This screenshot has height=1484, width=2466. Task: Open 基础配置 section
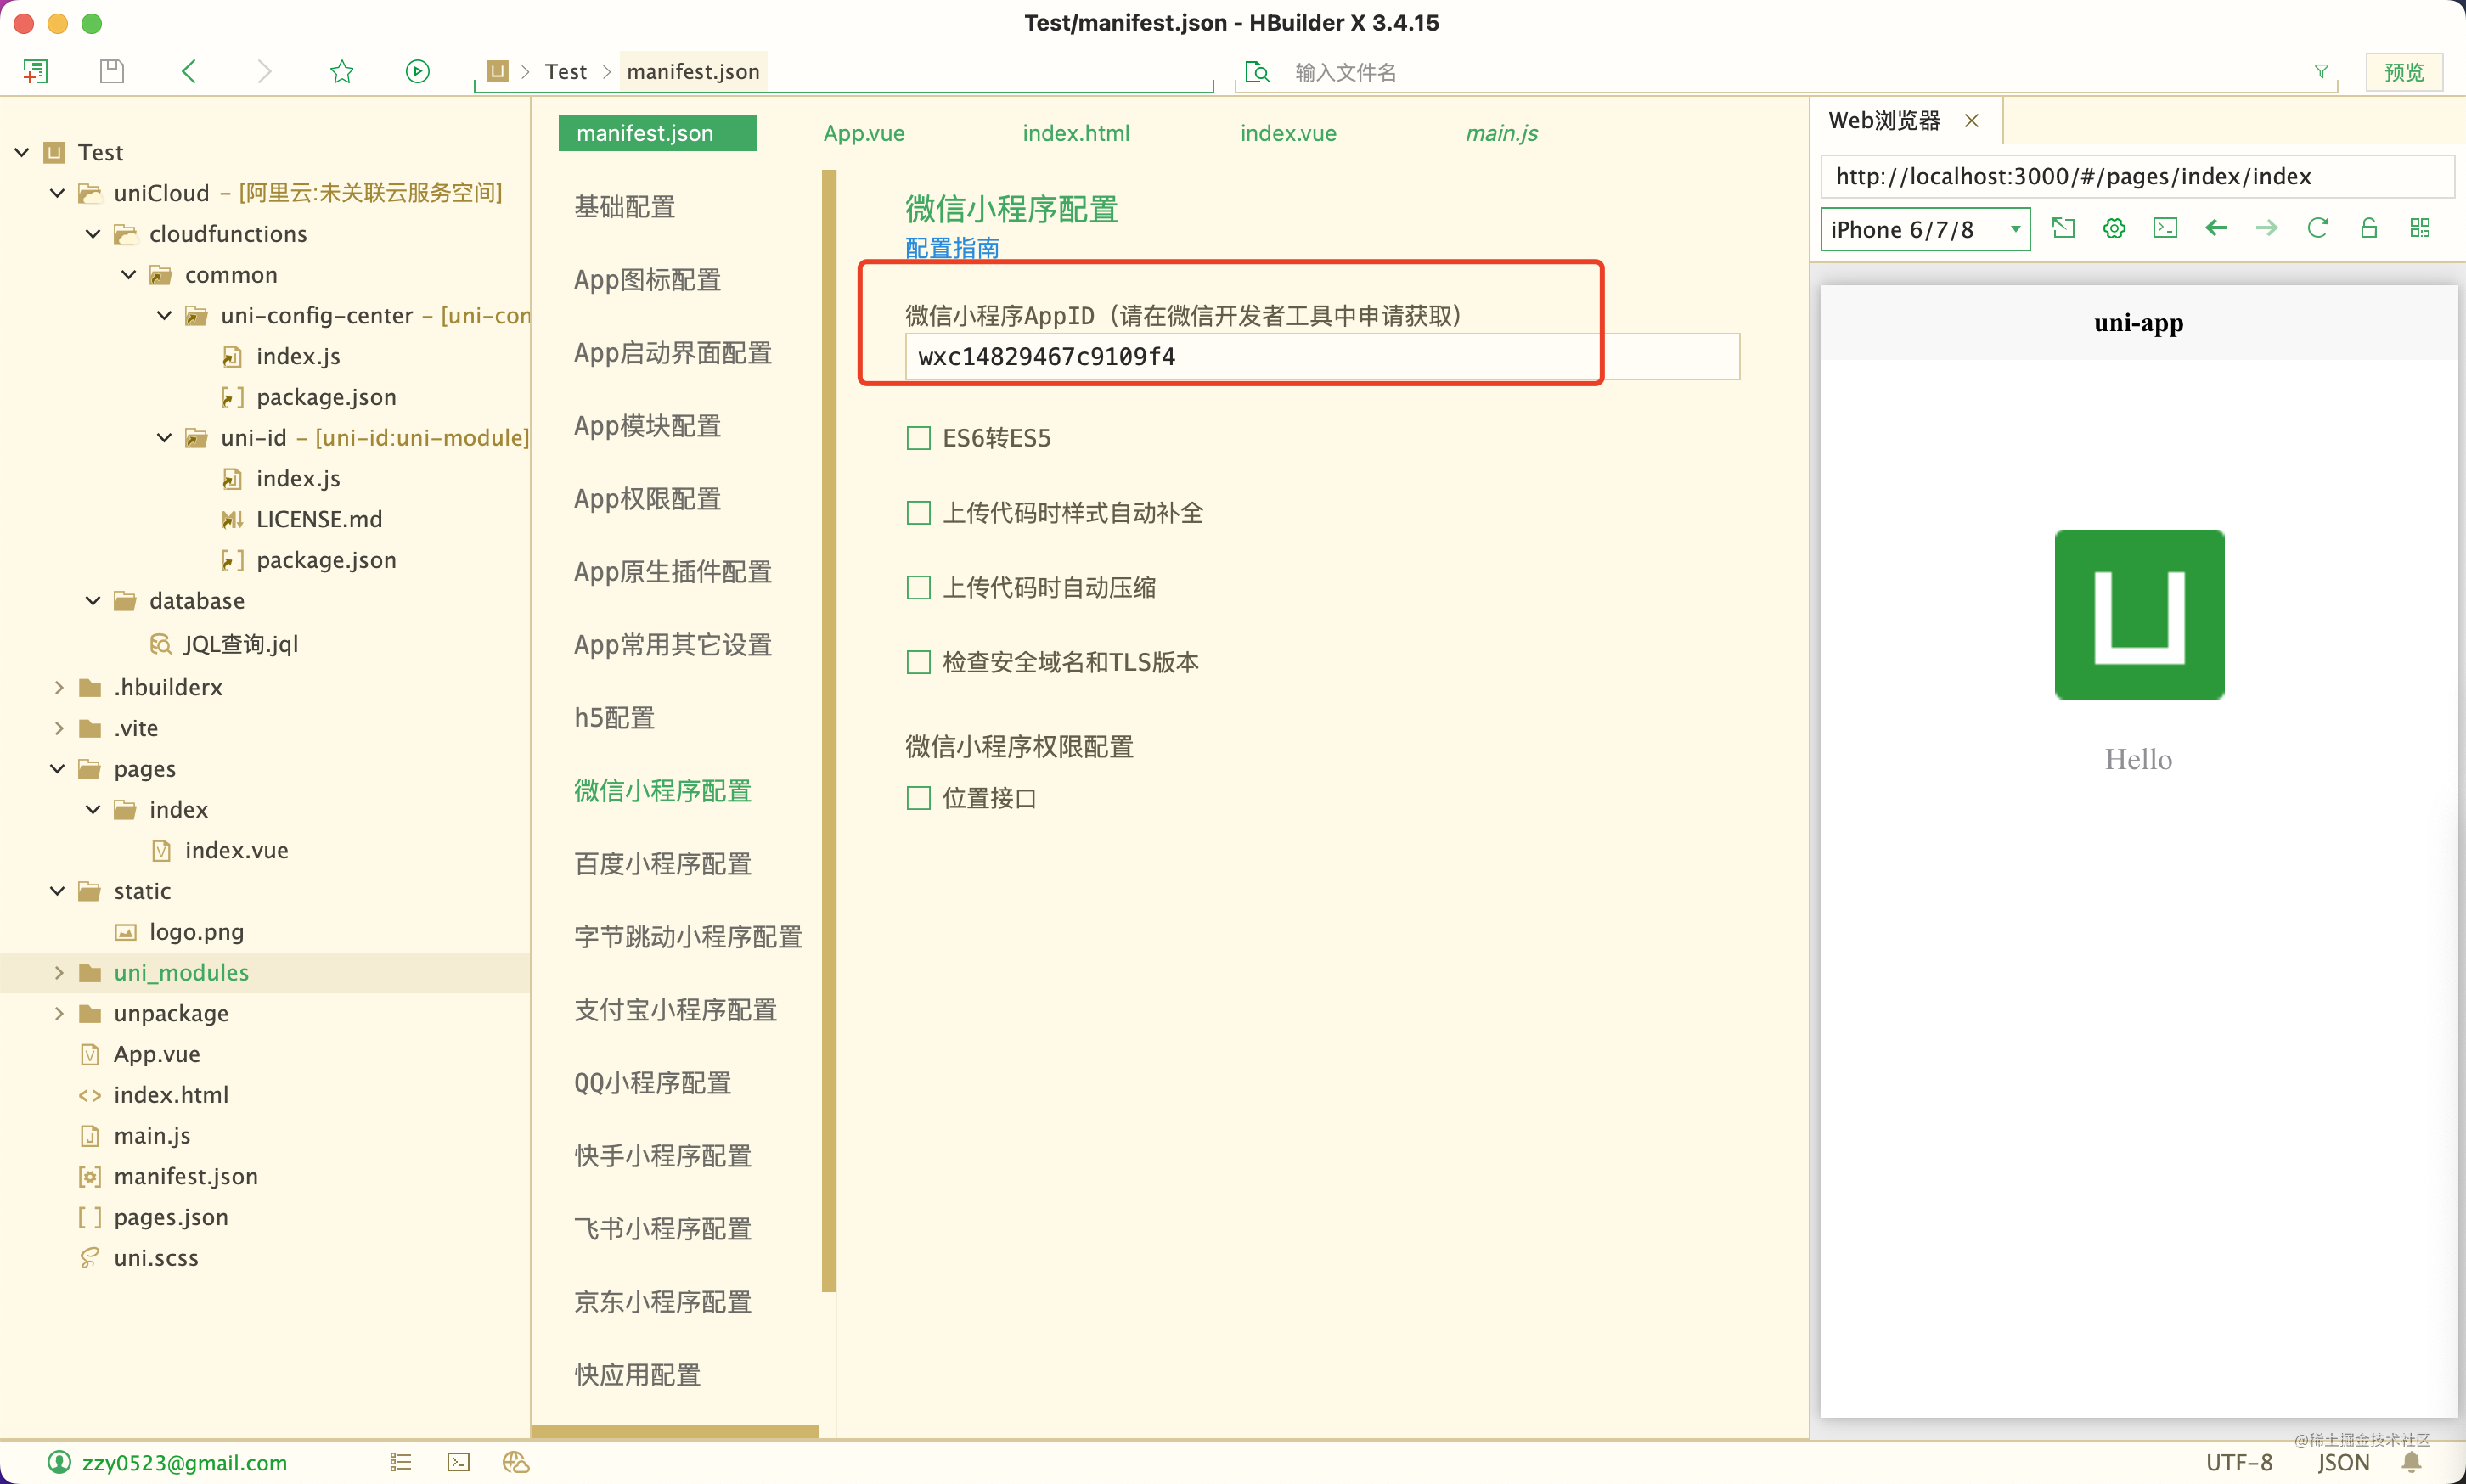625,207
